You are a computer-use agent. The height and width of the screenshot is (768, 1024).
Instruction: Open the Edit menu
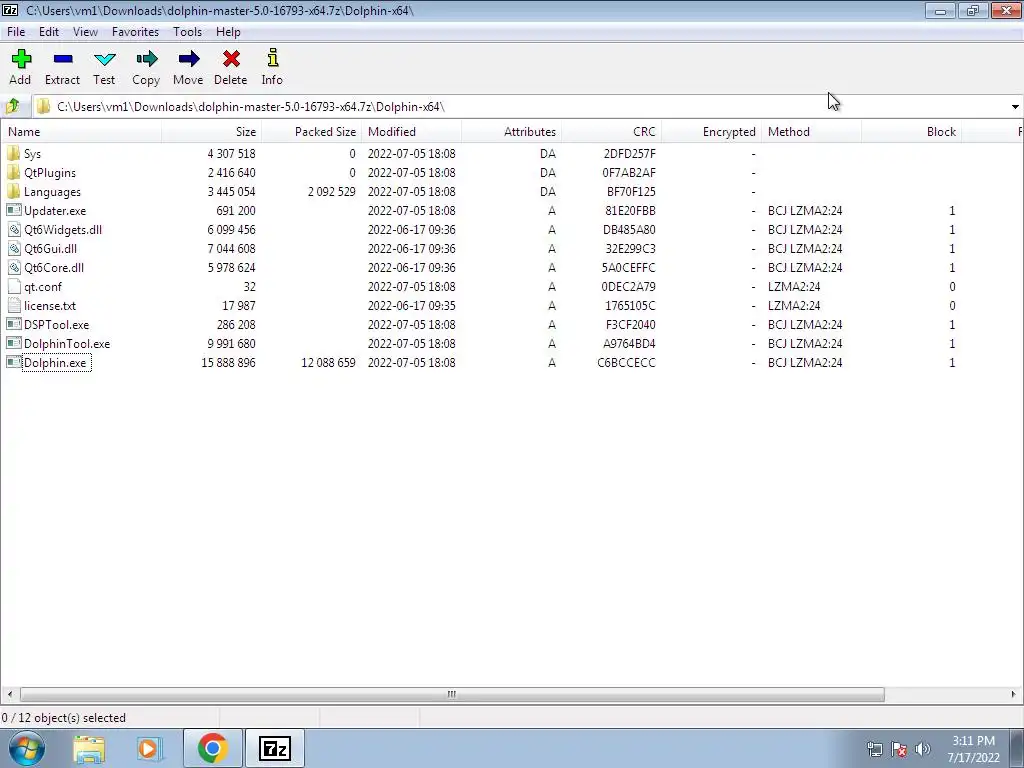(x=49, y=31)
